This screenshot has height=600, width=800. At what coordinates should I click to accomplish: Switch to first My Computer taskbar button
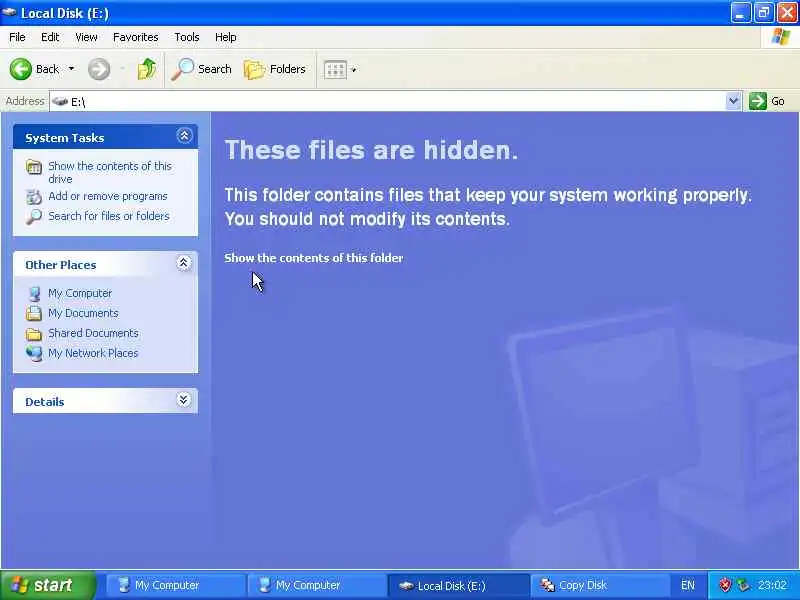click(x=175, y=585)
